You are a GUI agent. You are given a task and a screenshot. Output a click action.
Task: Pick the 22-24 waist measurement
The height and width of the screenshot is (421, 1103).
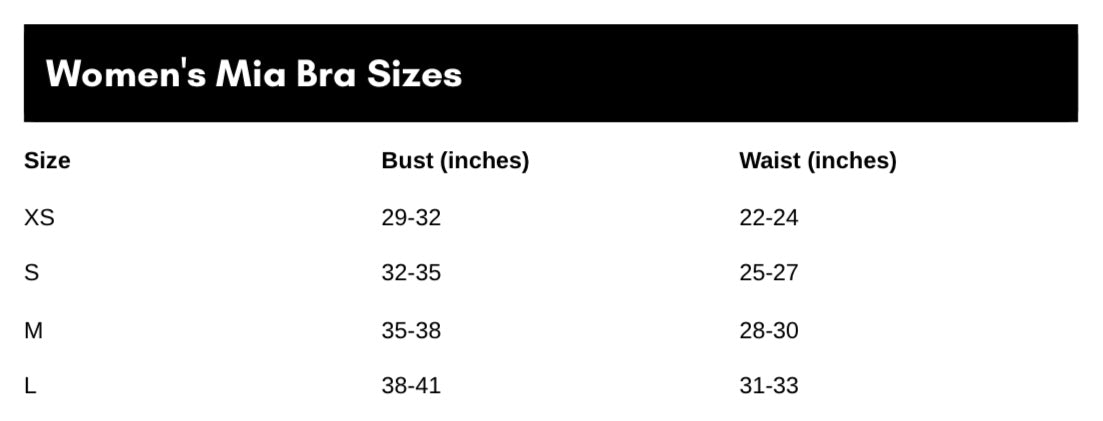tap(769, 217)
